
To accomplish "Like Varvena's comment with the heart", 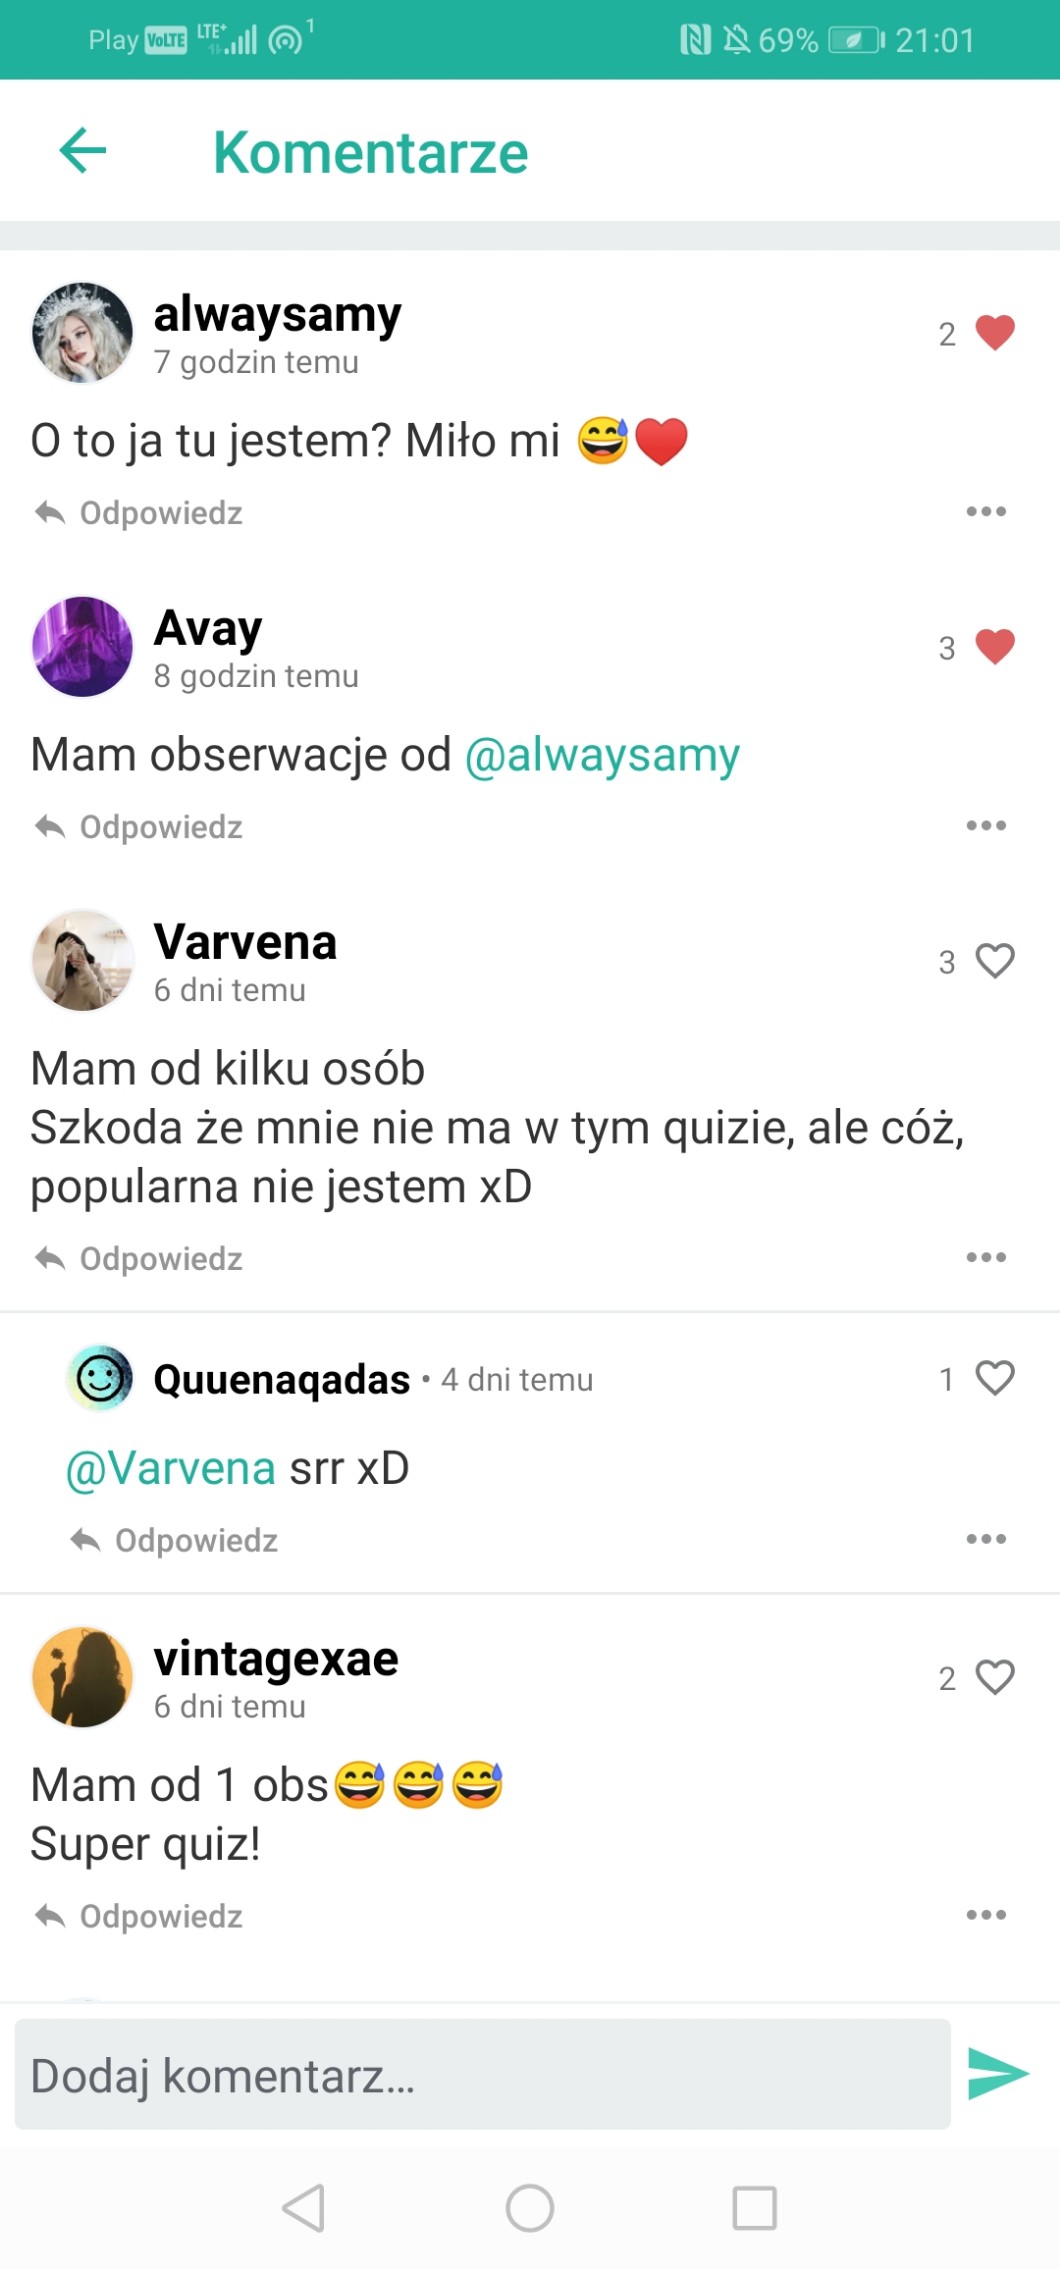I will pos(995,961).
